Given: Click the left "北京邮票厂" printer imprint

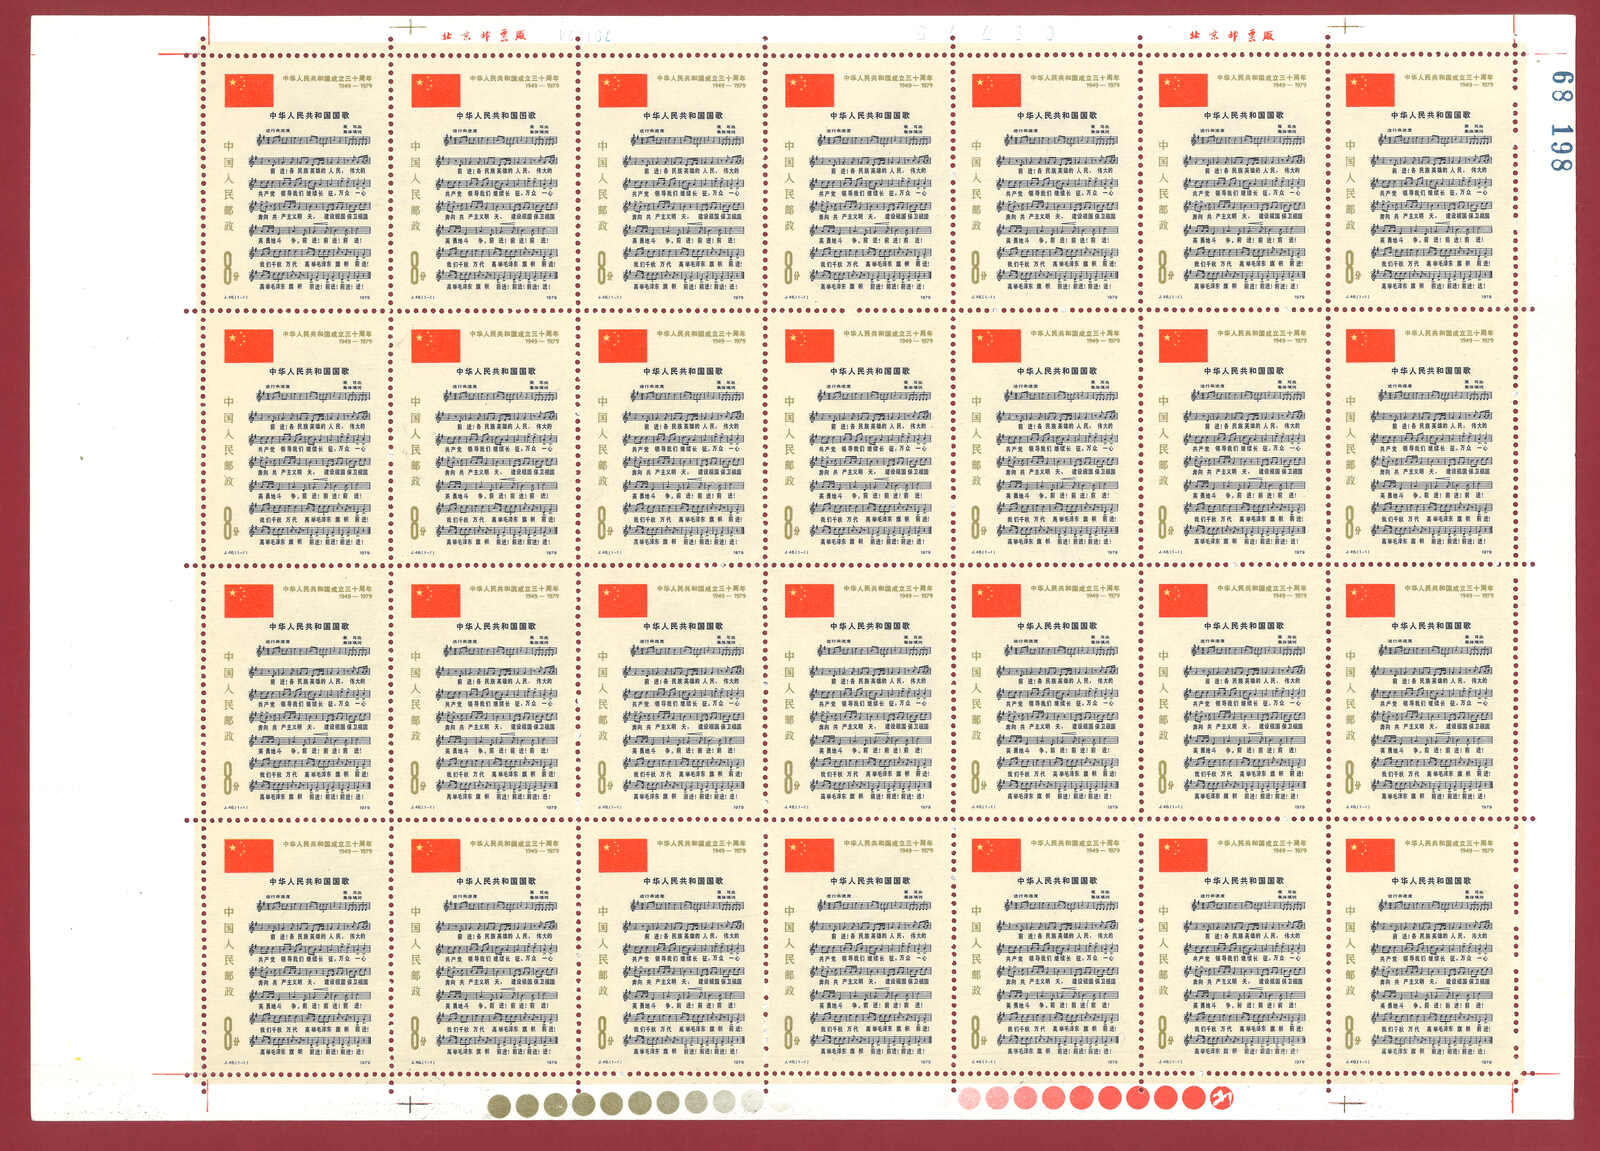Looking at the screenshot, I should click(x=484, y=35).
